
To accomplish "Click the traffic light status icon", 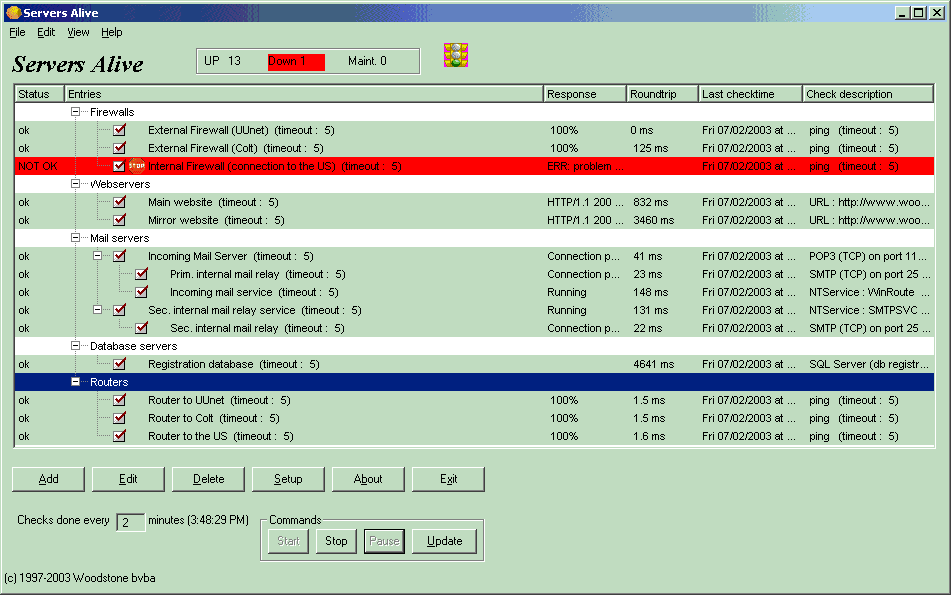I will point(455,55).
